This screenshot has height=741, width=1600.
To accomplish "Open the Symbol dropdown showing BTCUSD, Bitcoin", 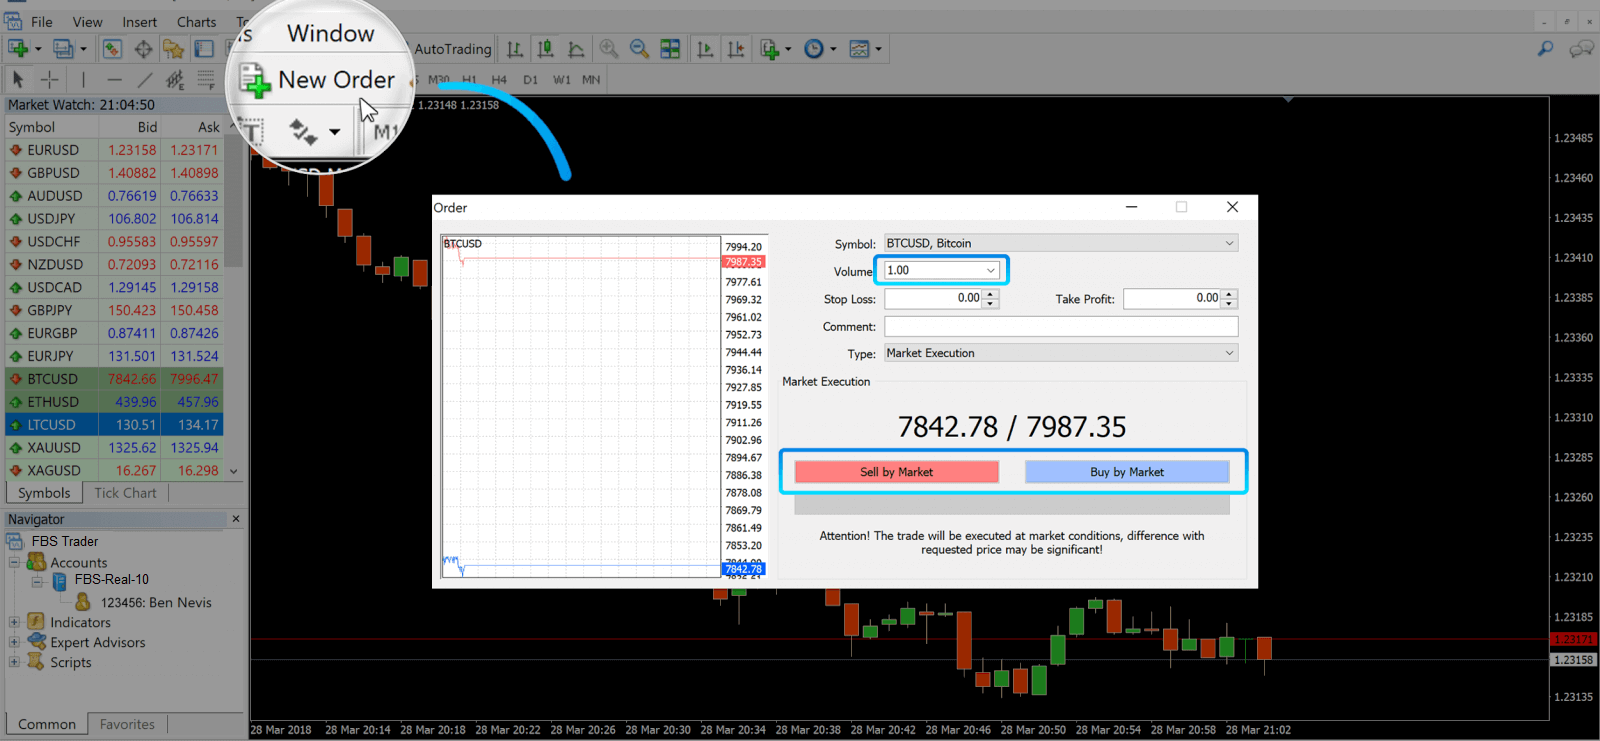I will pos(1060,243).
